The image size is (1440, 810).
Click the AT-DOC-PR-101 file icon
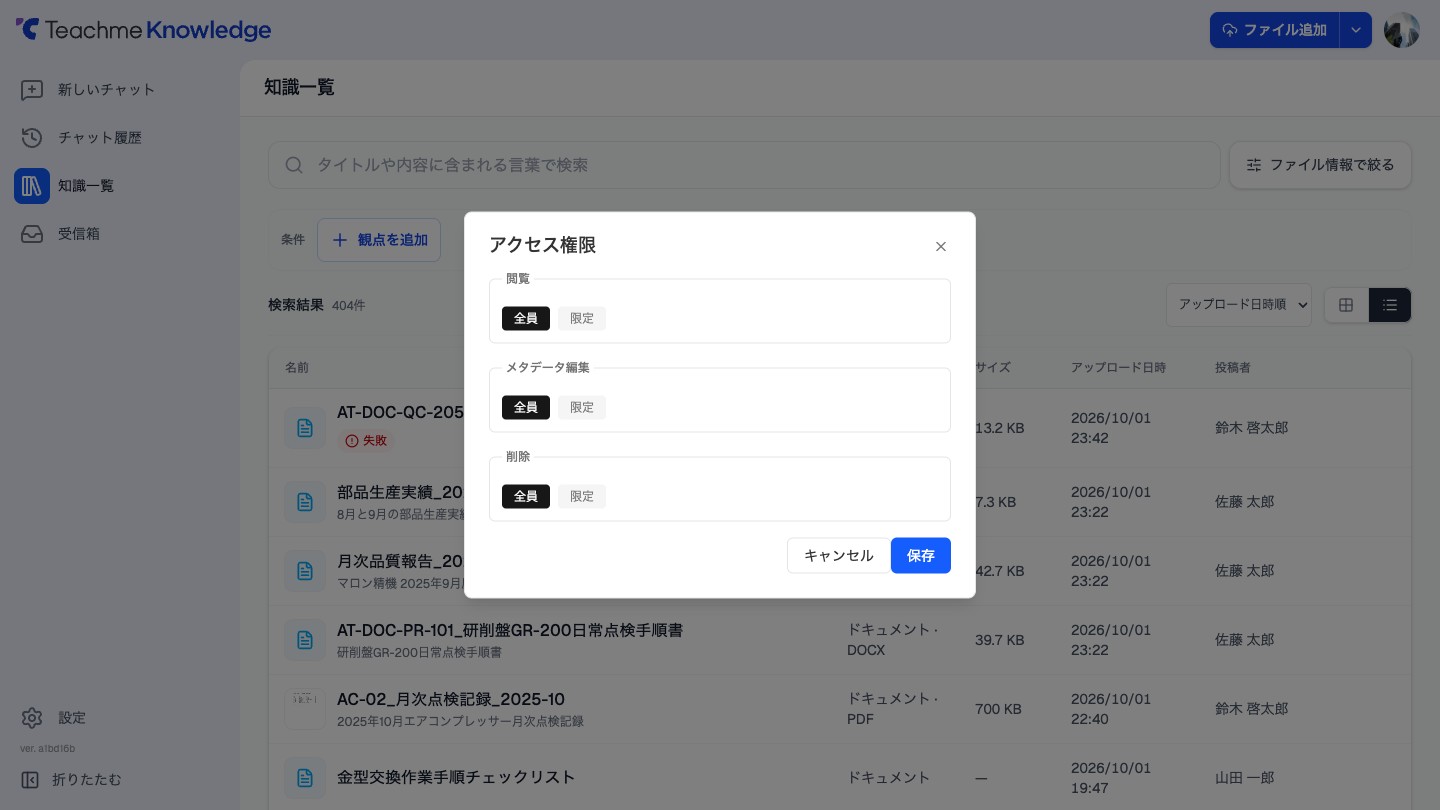[305, 640]
